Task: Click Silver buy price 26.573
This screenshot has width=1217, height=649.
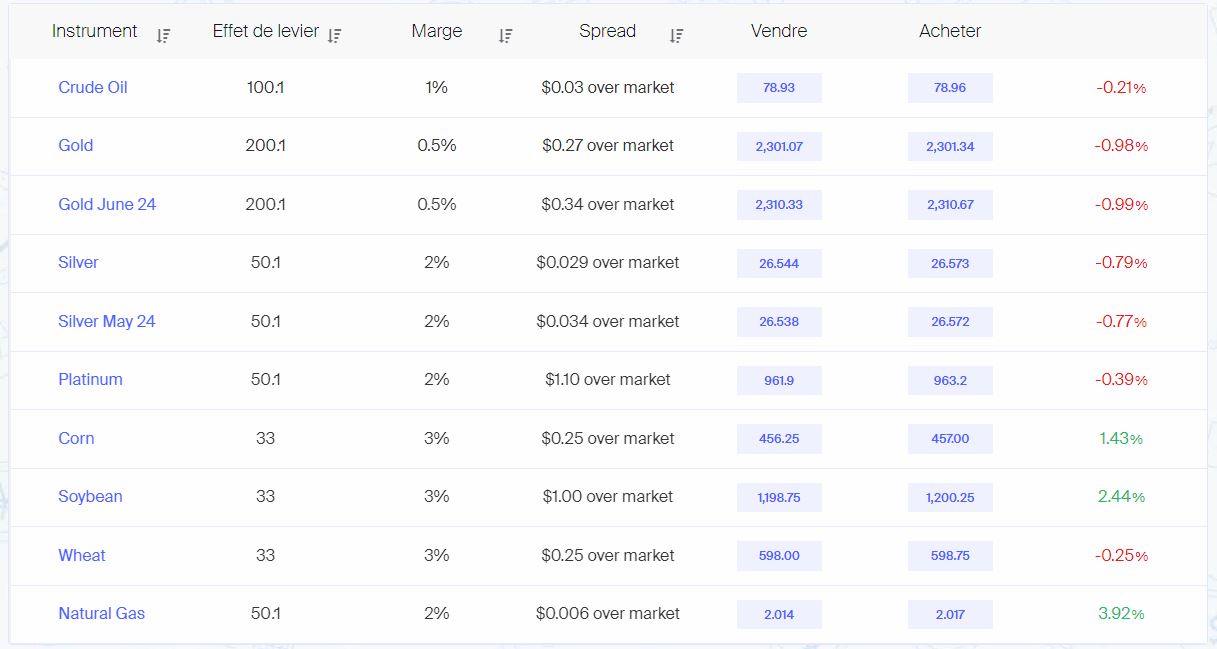Action: coord(950,263)
